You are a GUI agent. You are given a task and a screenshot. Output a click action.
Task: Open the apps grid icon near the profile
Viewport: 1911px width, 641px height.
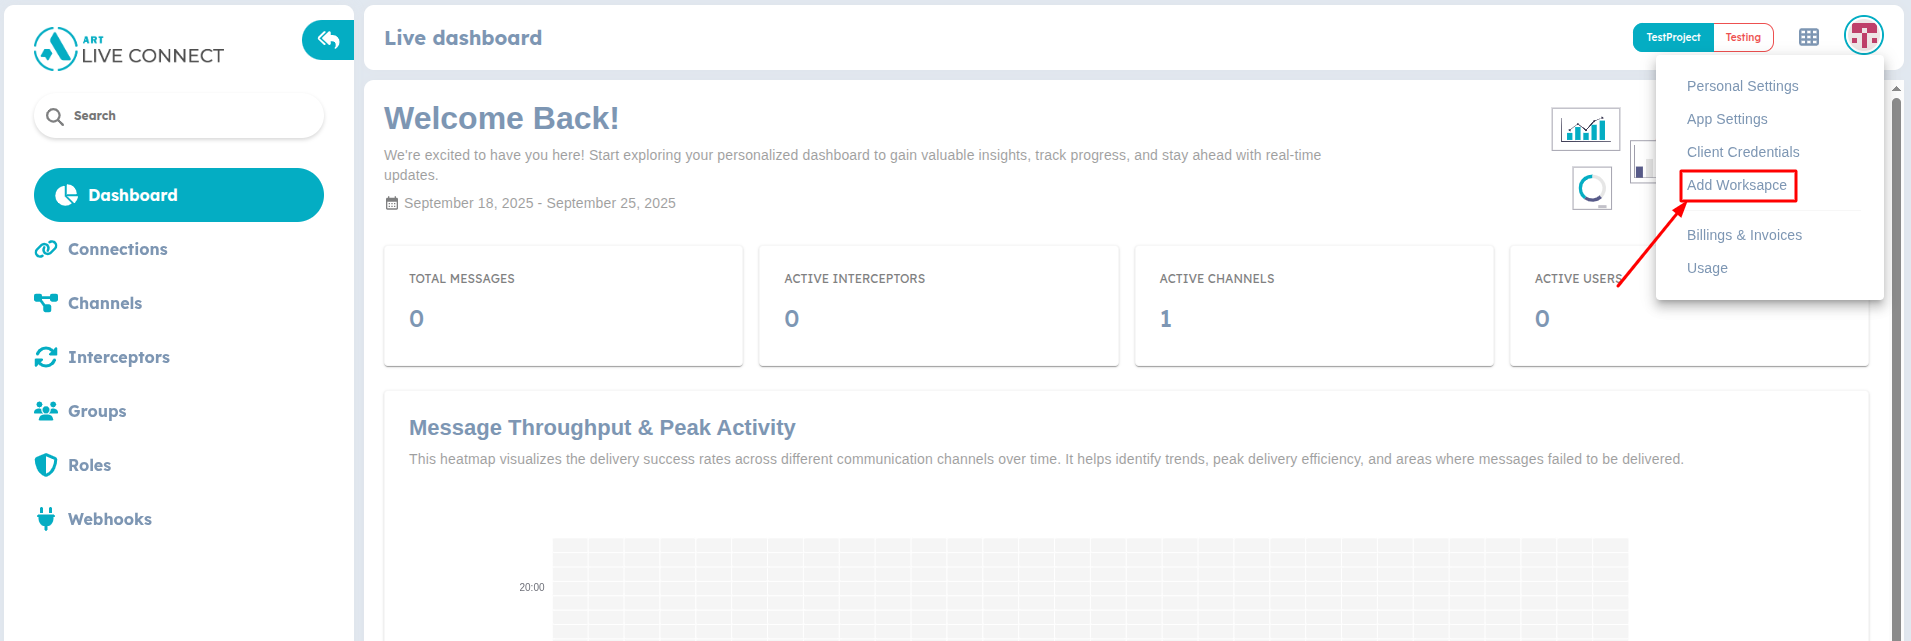coord(1808,37)
